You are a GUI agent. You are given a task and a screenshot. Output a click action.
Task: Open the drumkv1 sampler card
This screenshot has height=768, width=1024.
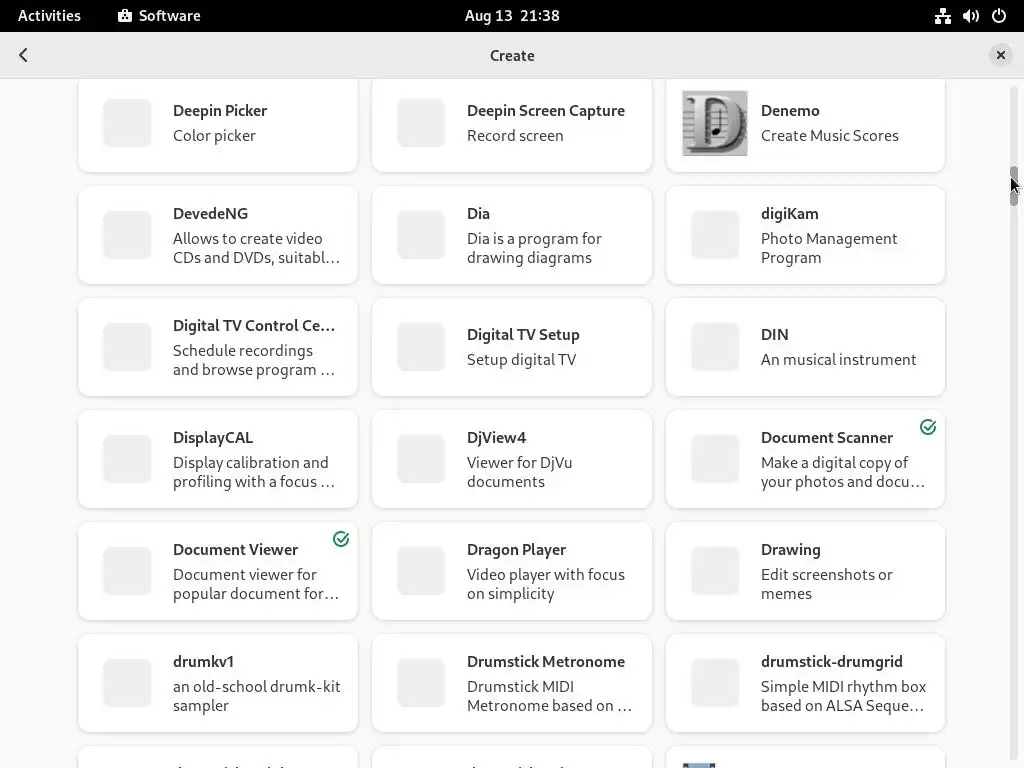(x=218, y=683)
